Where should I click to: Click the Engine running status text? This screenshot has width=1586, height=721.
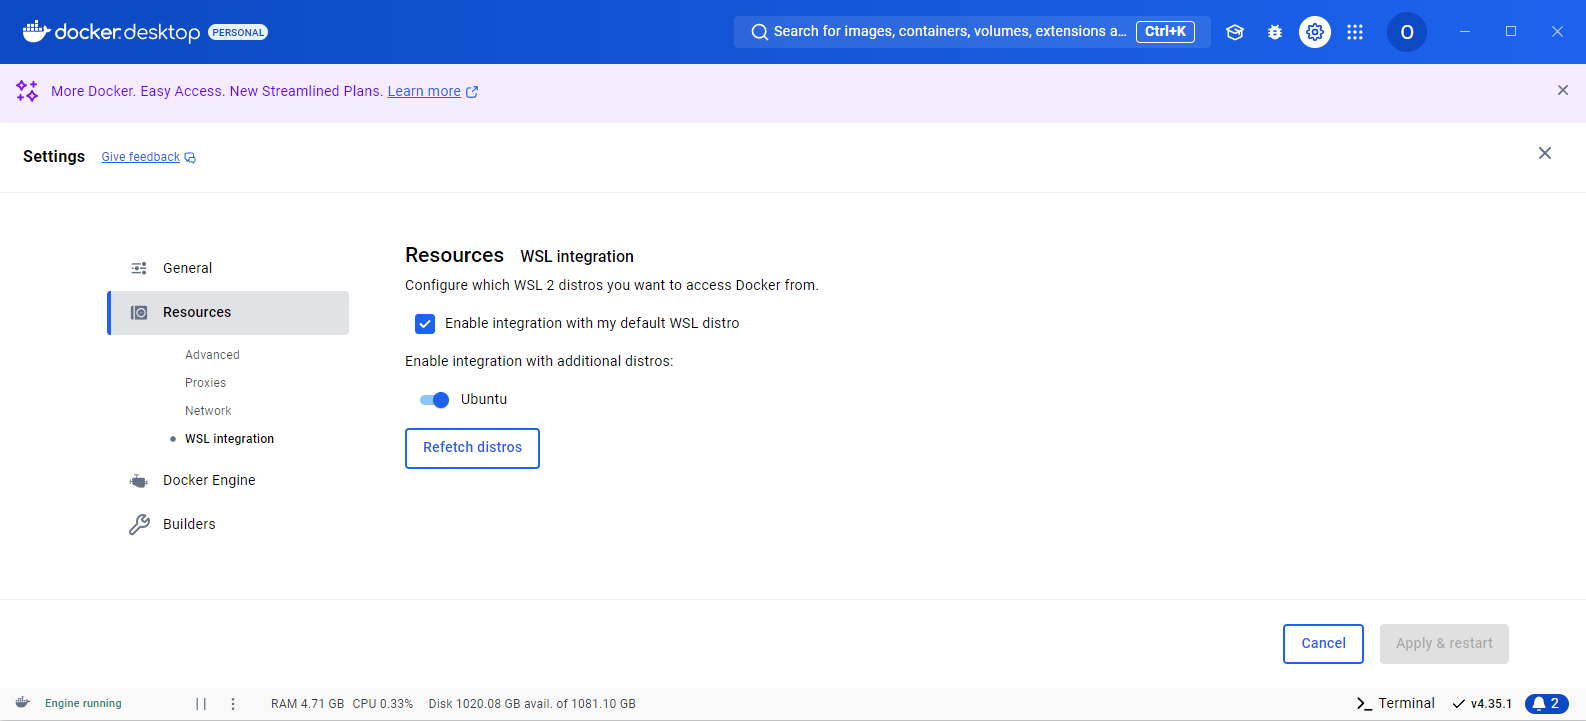[x=83, y=704]
